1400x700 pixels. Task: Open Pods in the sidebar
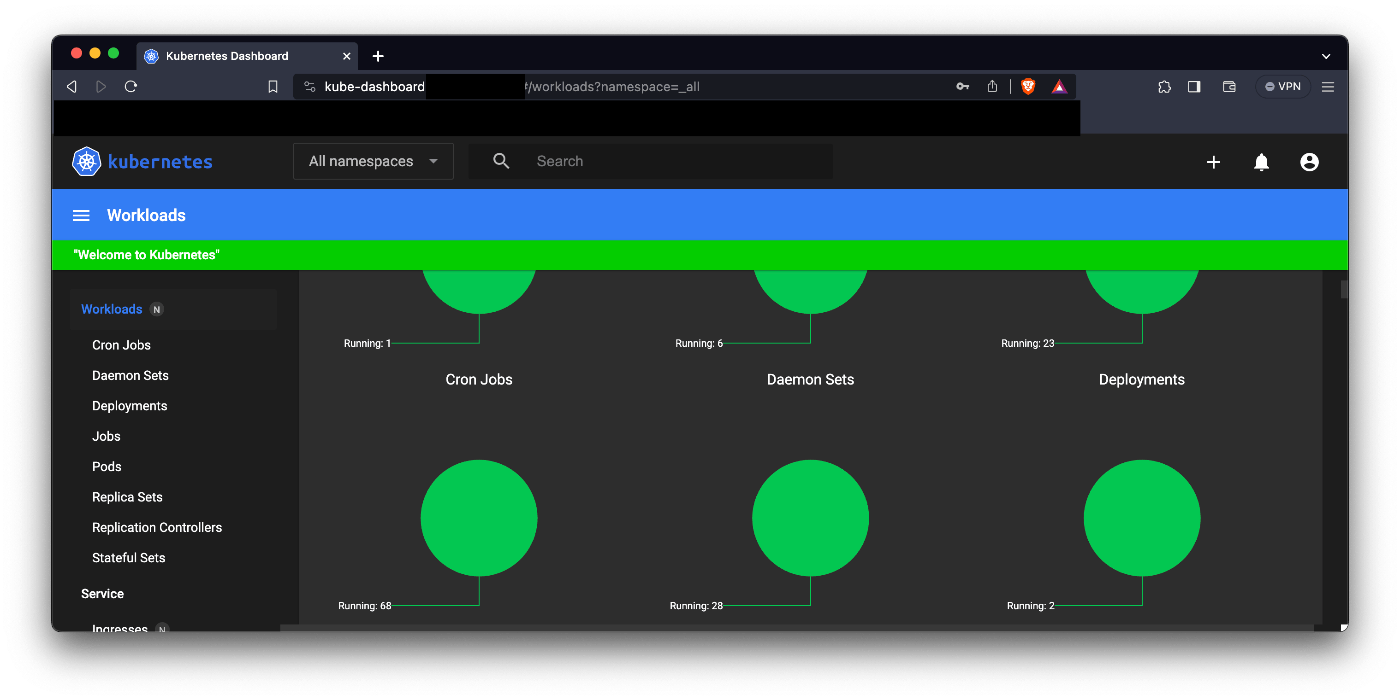click(106, 467)
